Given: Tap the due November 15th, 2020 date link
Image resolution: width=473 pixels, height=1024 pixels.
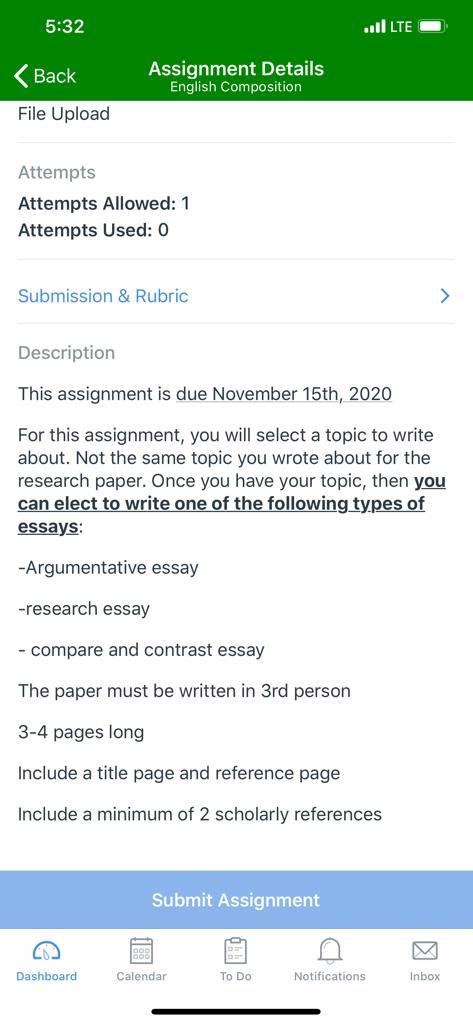Looking at the screenshot, I should point(284,394).
